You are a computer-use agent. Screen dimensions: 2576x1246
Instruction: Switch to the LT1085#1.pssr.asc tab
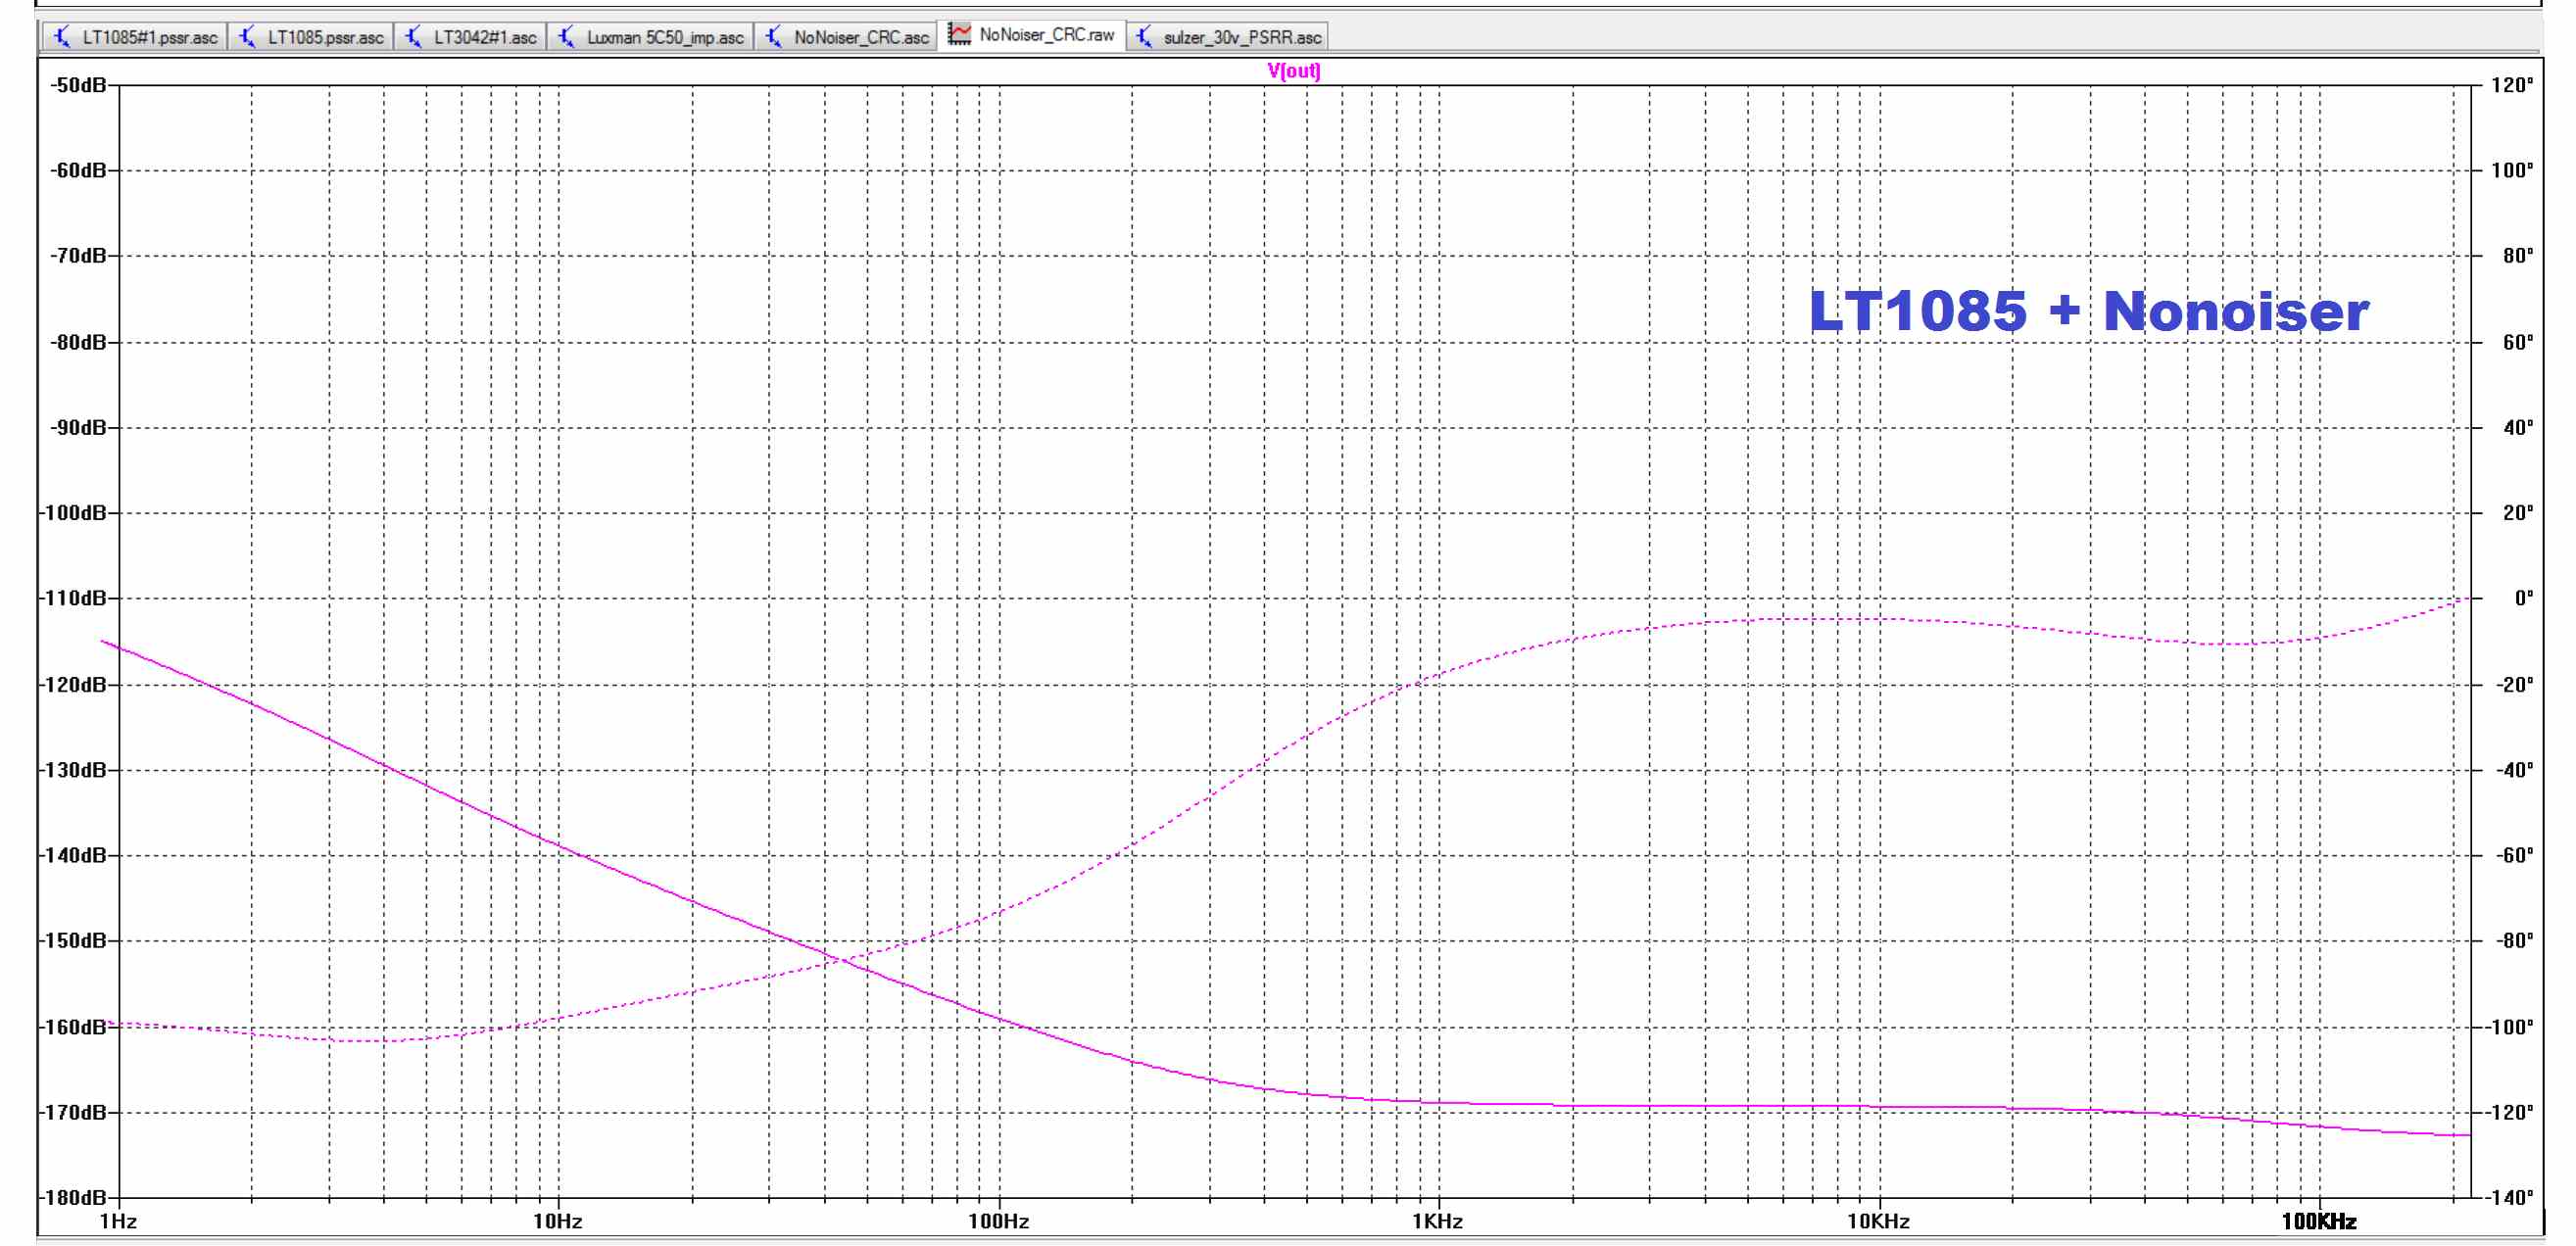(x=136, y=37)
